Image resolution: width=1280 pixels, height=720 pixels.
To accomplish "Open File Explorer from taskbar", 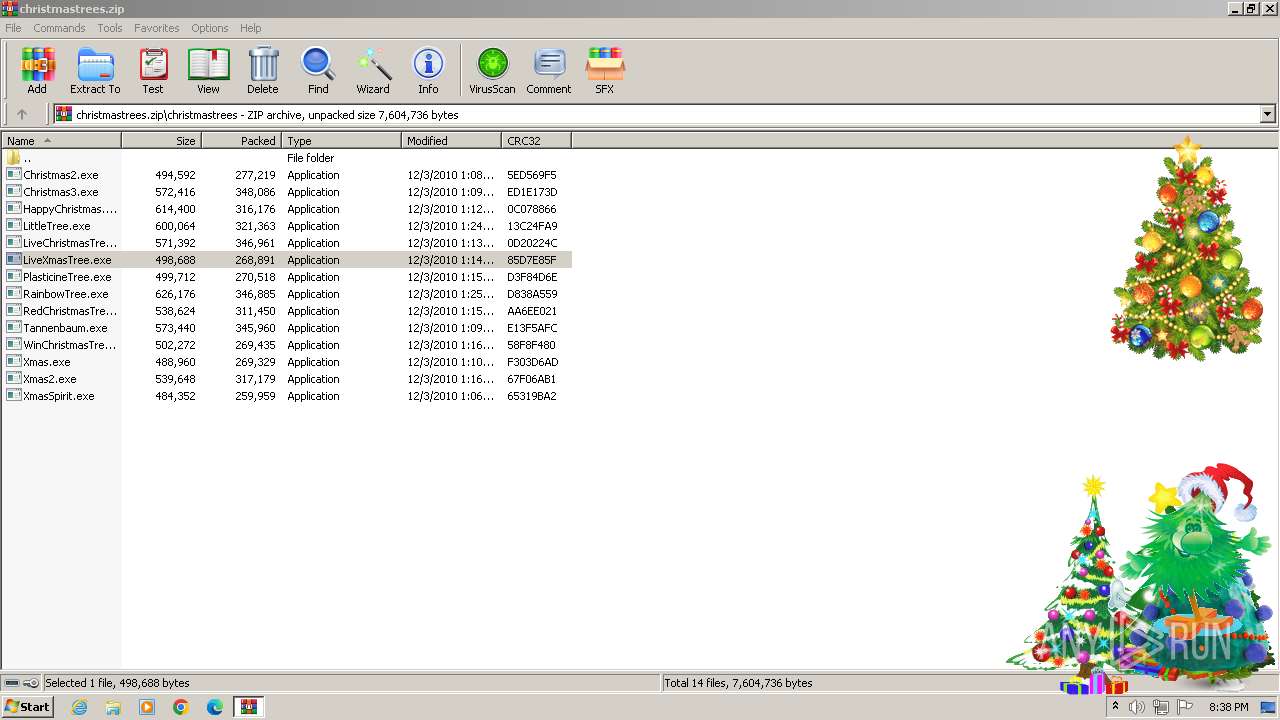I will (x=113, y=707).
